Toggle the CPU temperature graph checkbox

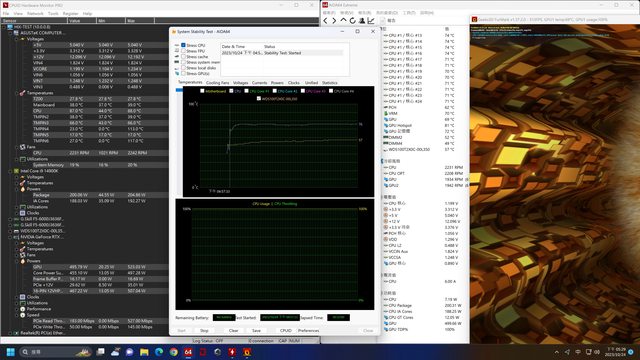point(231,91)
